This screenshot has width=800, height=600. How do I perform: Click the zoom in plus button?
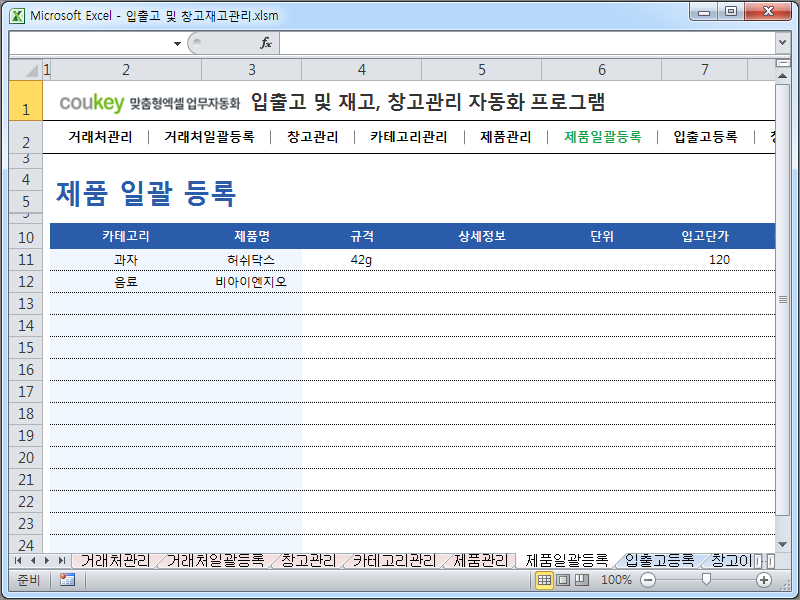coord(764,580)
